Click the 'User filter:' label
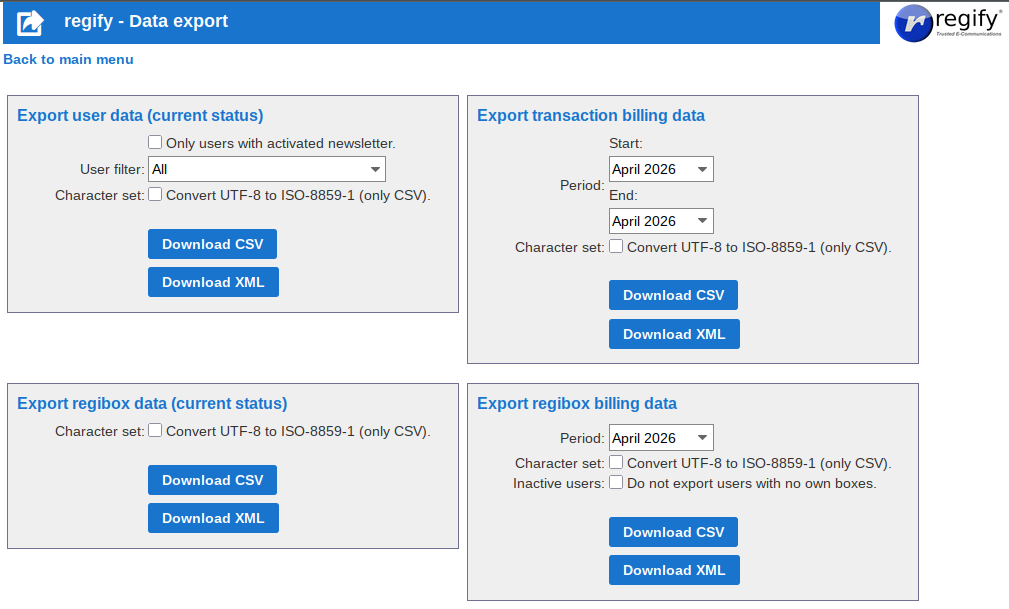 click(113, 169)
